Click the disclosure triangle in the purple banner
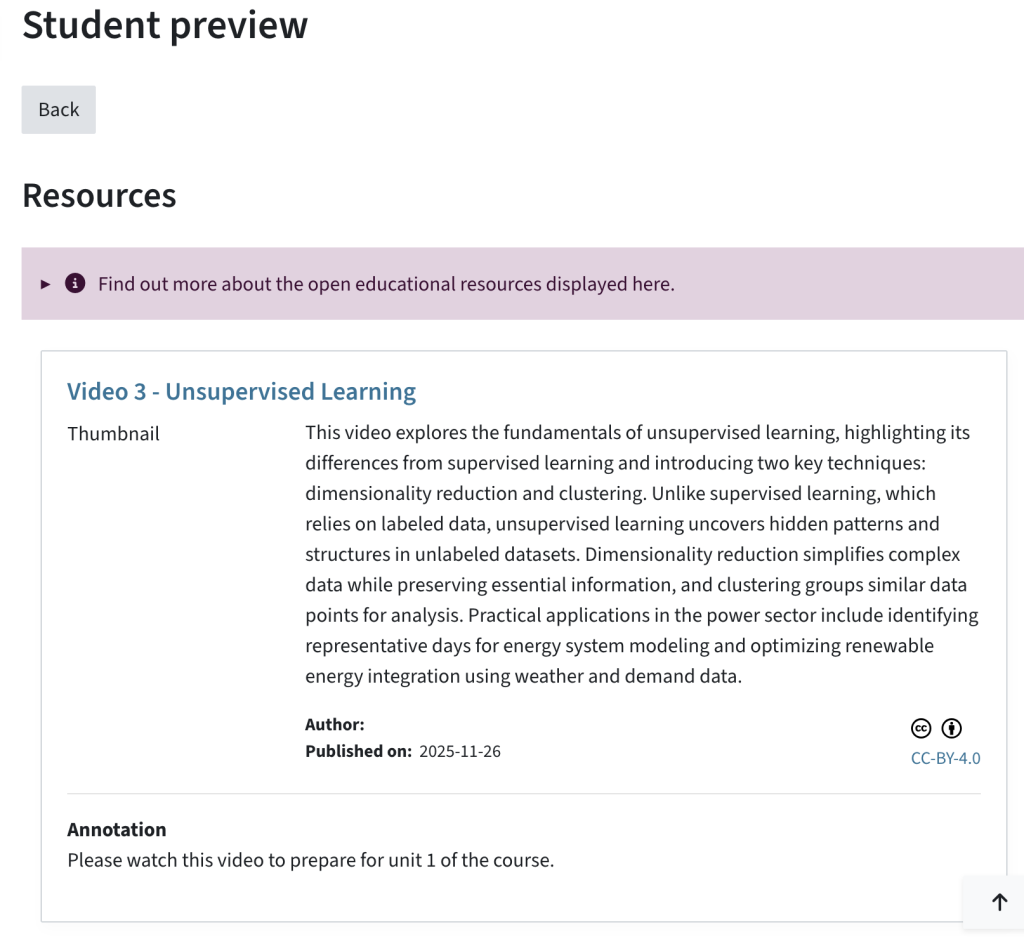This screenshot has height=939, width=1024. 45,284
